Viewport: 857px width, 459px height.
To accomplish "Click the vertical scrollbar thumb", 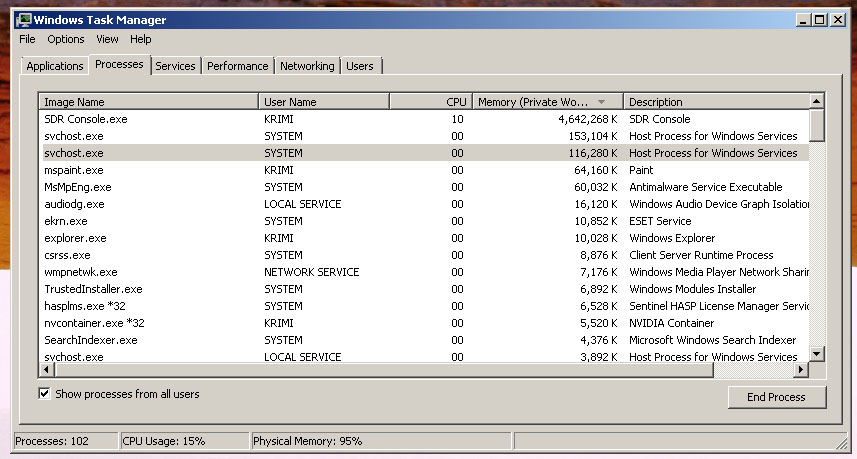I will (x=817, y=125).
